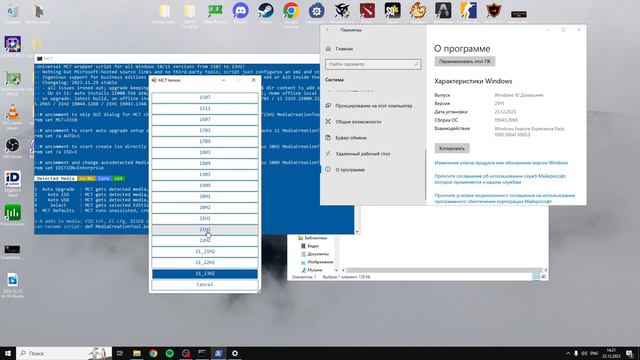
Task: Select the 1709 version button
Action: pos(205,142)
